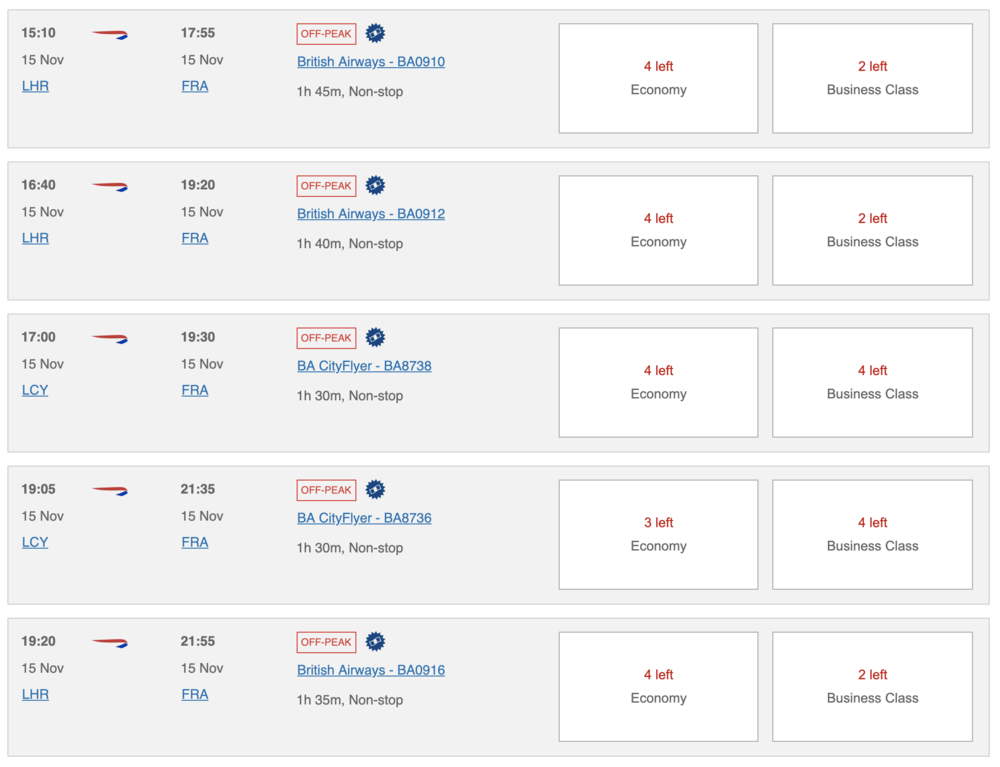Click the British Airways logo on the 19:20 flight
This screenshot has height=767, width=1000.
point(110,642)
